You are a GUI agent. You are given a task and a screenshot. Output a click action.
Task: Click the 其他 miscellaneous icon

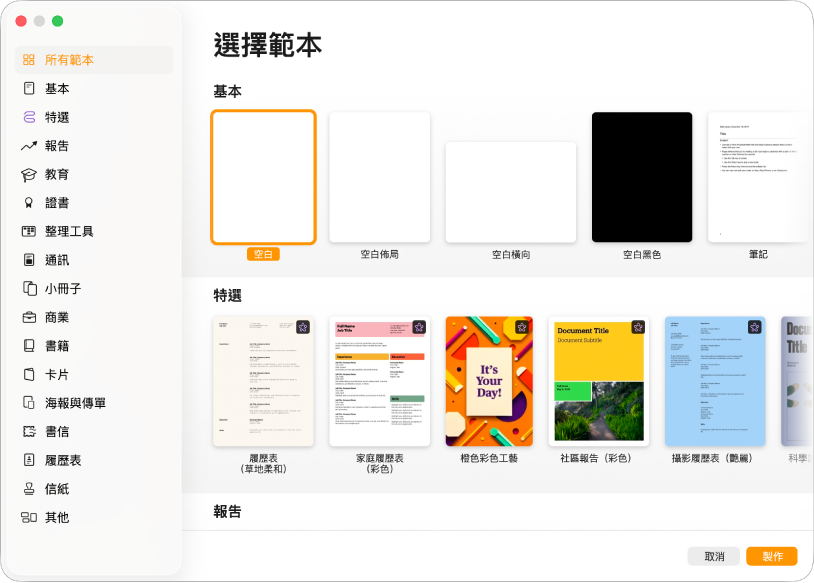pos(29,517)
